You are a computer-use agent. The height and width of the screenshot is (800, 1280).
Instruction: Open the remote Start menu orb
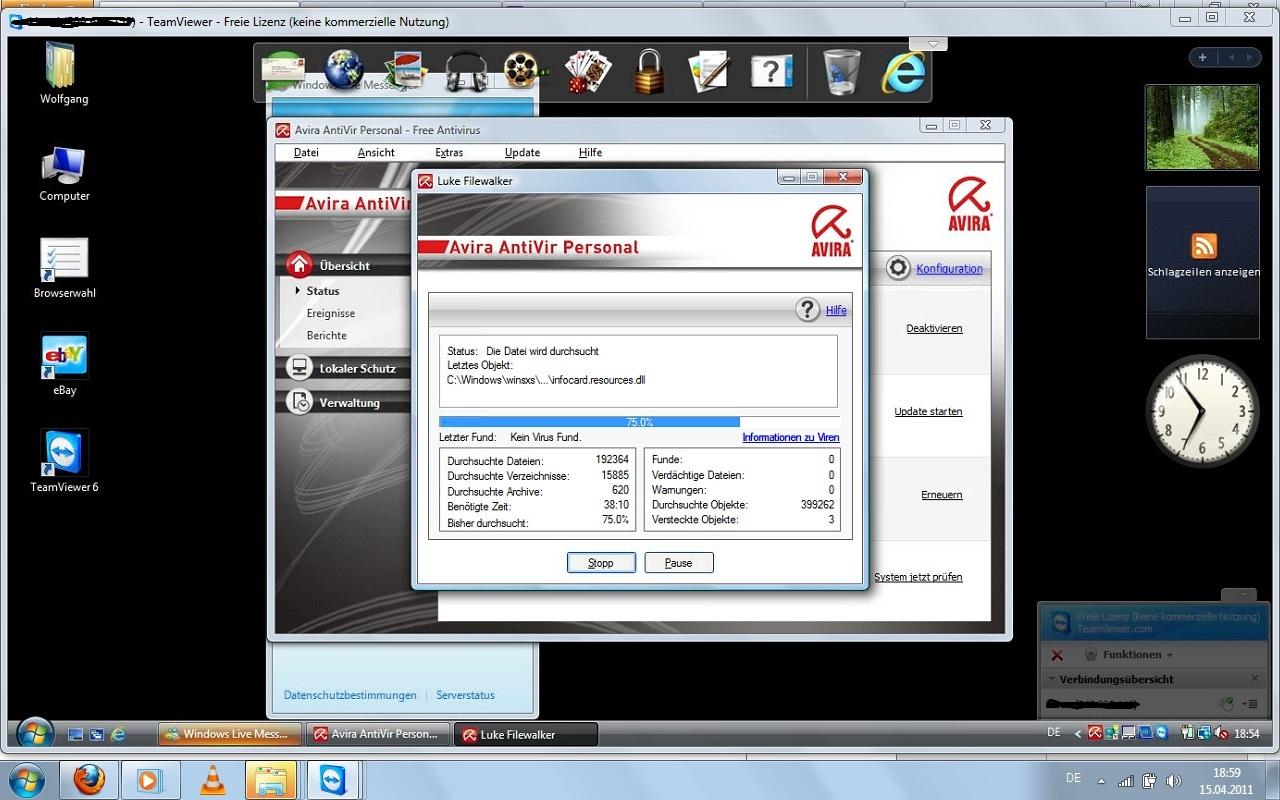pos(36,733)
